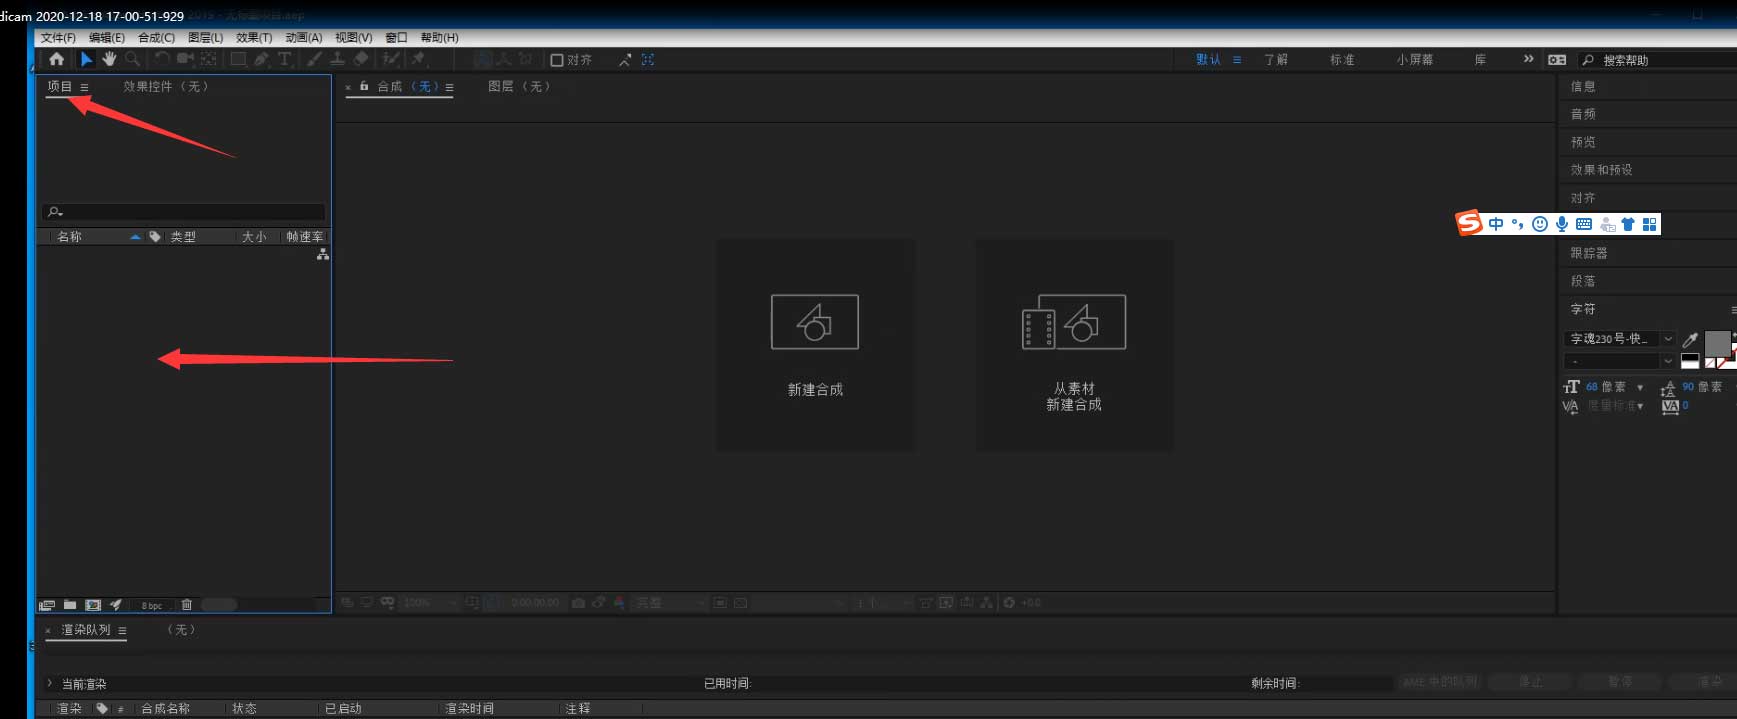Click the 8 bpc color depth button
The height and width of the screenshot is (719, 1737).
[x=152, y=605]
